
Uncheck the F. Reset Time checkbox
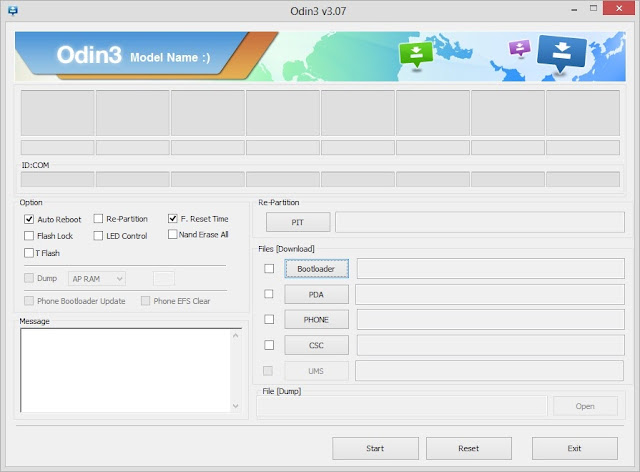pyautogui.click(x=173, y=218)
